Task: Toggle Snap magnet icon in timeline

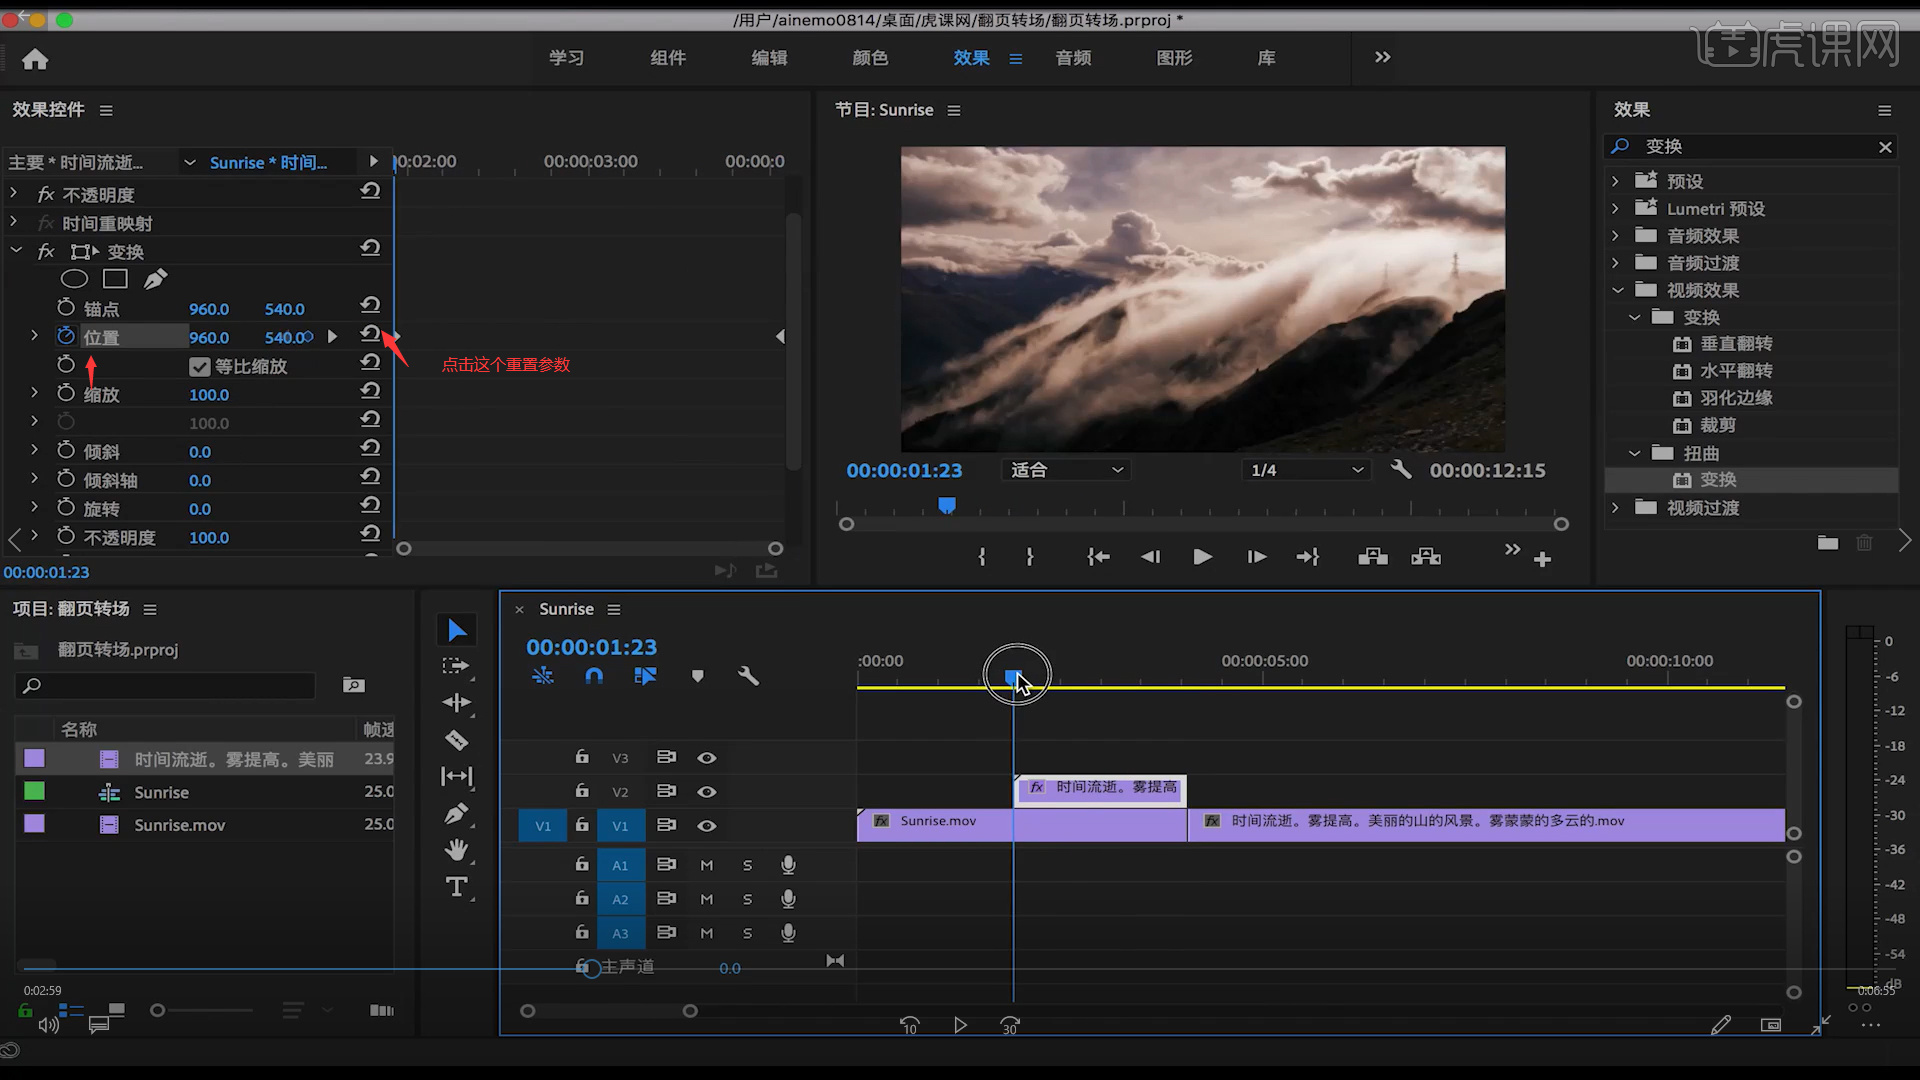Action: pos(594,677)
